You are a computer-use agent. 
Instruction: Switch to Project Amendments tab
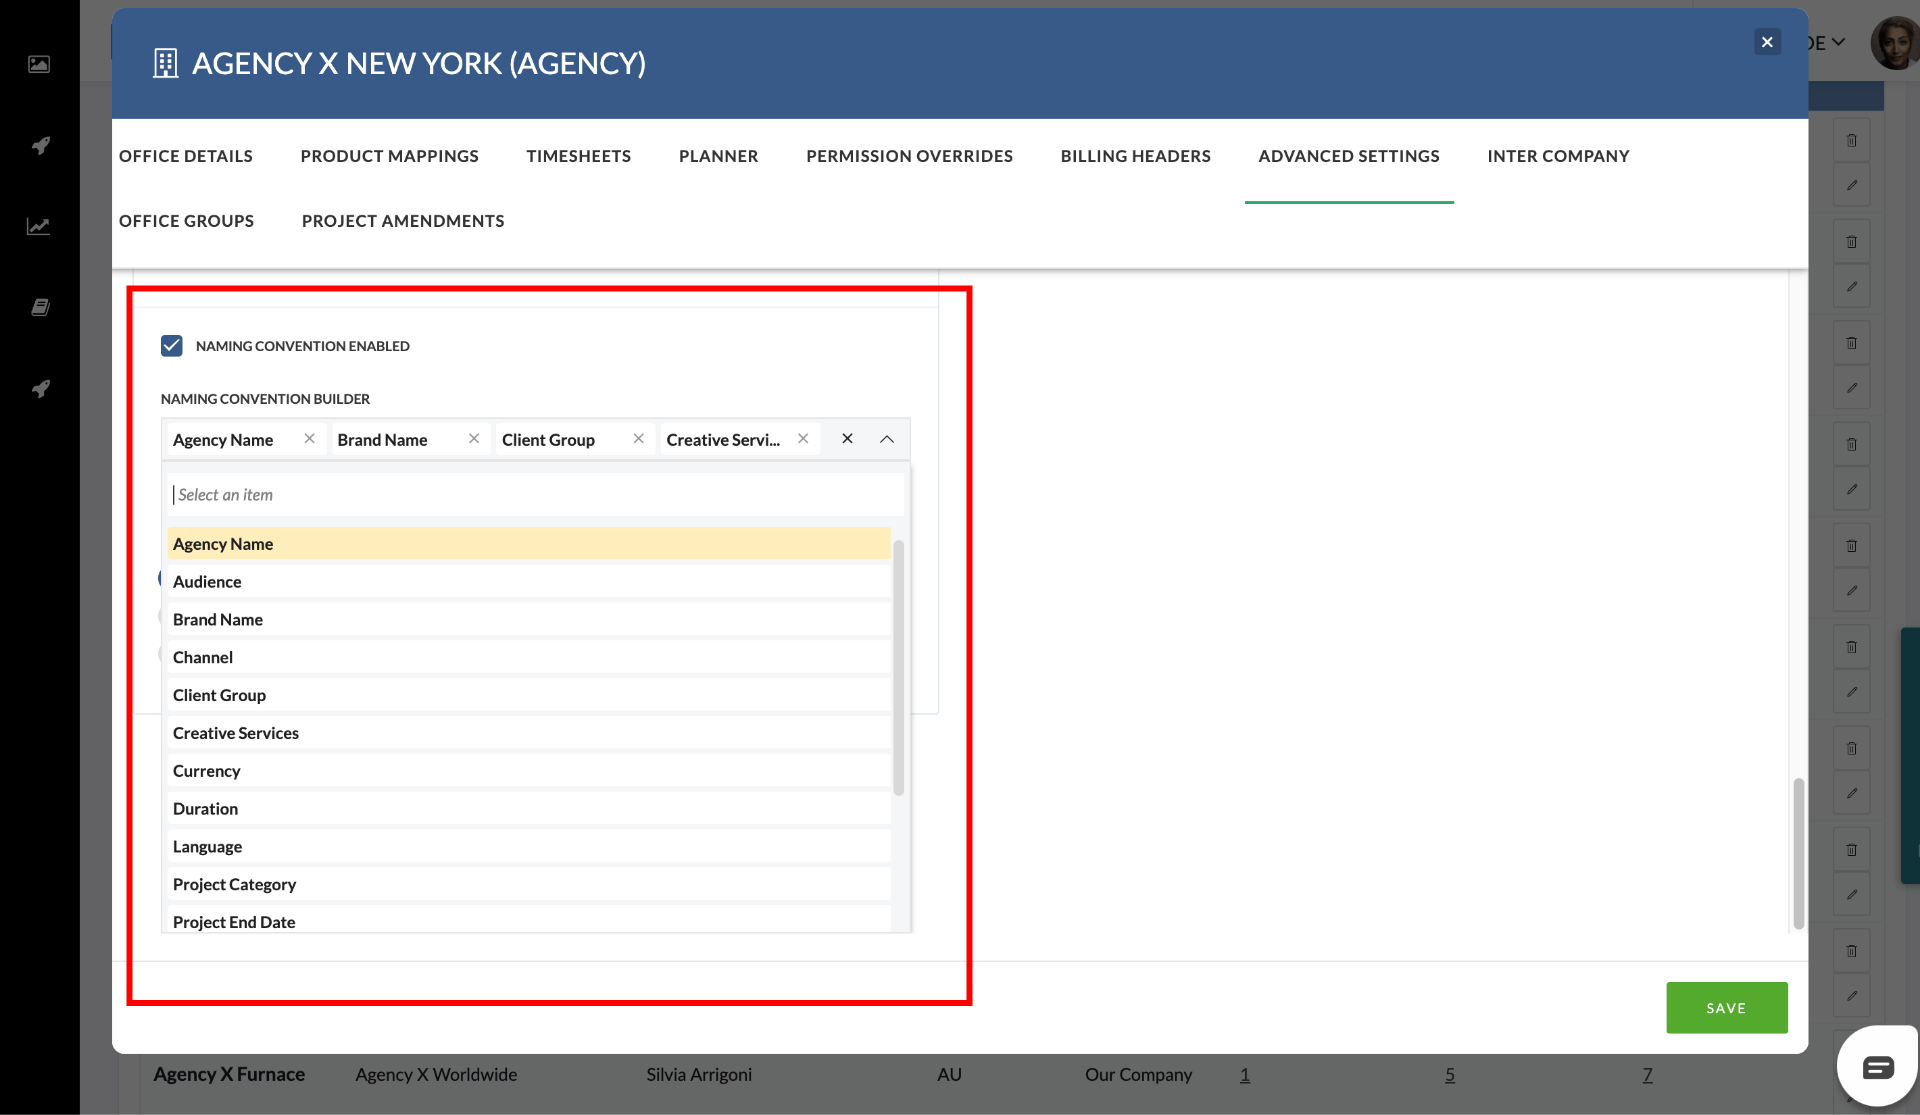point(403,221)
